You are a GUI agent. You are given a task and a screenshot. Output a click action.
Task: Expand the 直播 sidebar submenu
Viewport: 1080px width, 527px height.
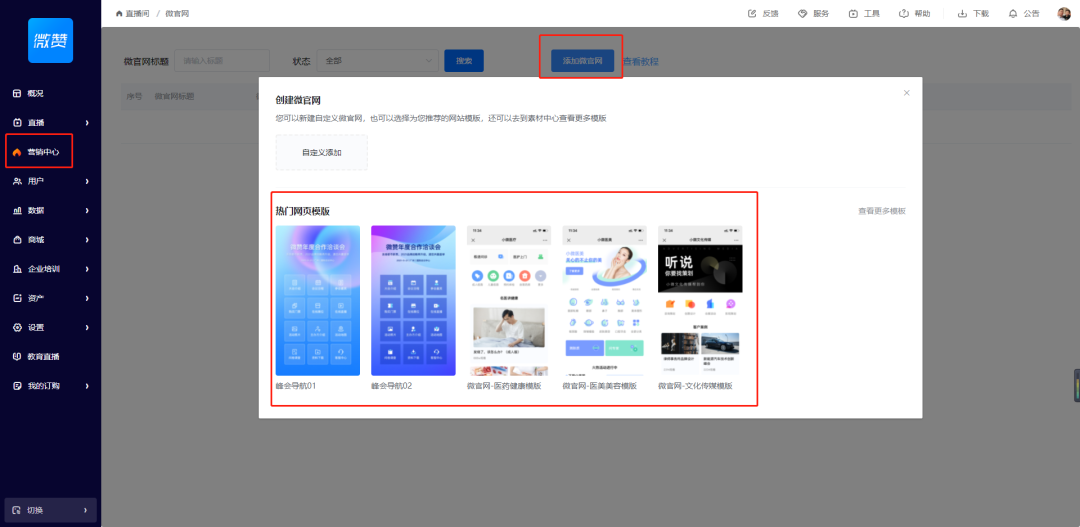pyautogui.click(x=87, y=122)
